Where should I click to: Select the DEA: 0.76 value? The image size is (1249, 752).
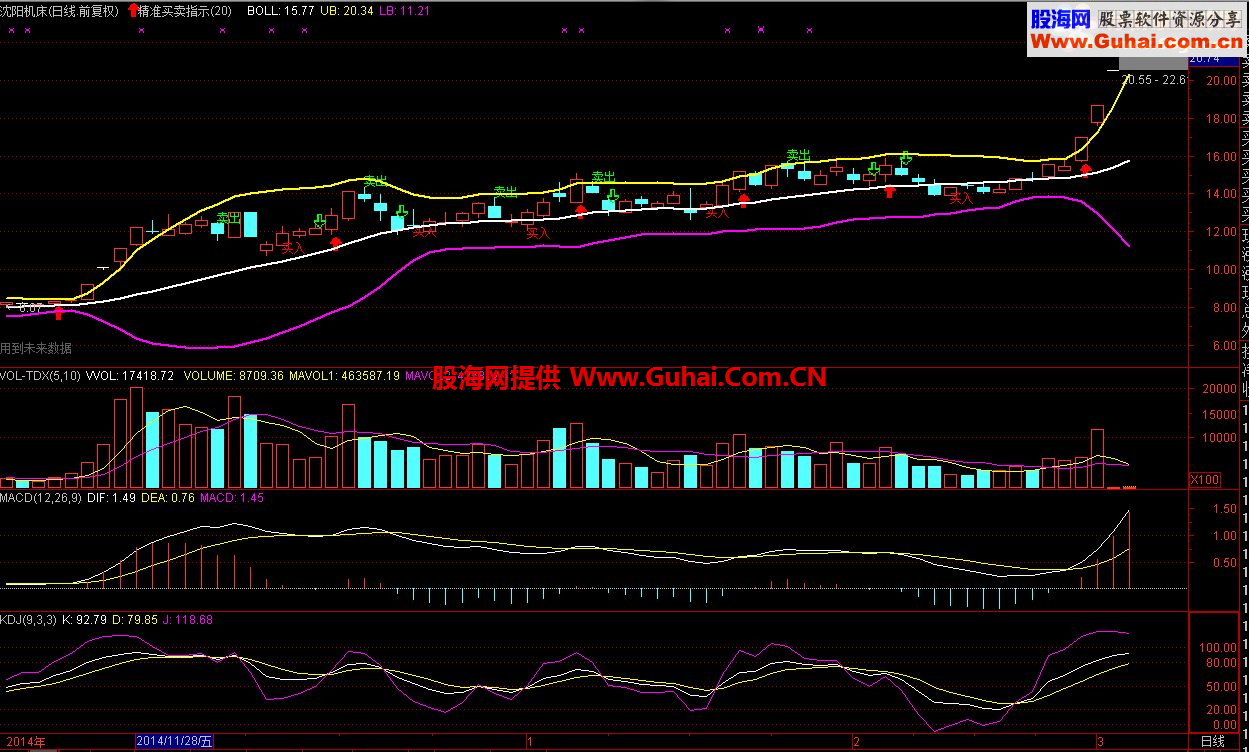pos(167,497)
